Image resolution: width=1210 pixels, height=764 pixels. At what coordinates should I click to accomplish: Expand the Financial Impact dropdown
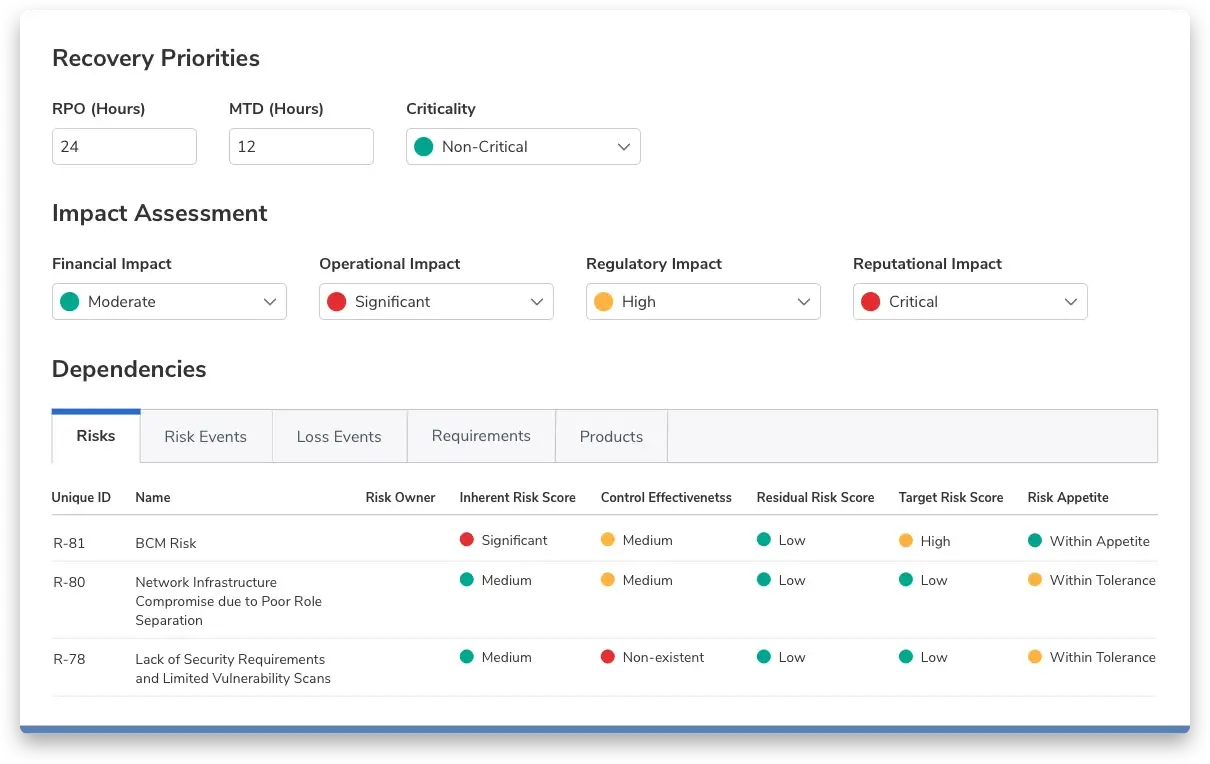click(x=169, y=302)
